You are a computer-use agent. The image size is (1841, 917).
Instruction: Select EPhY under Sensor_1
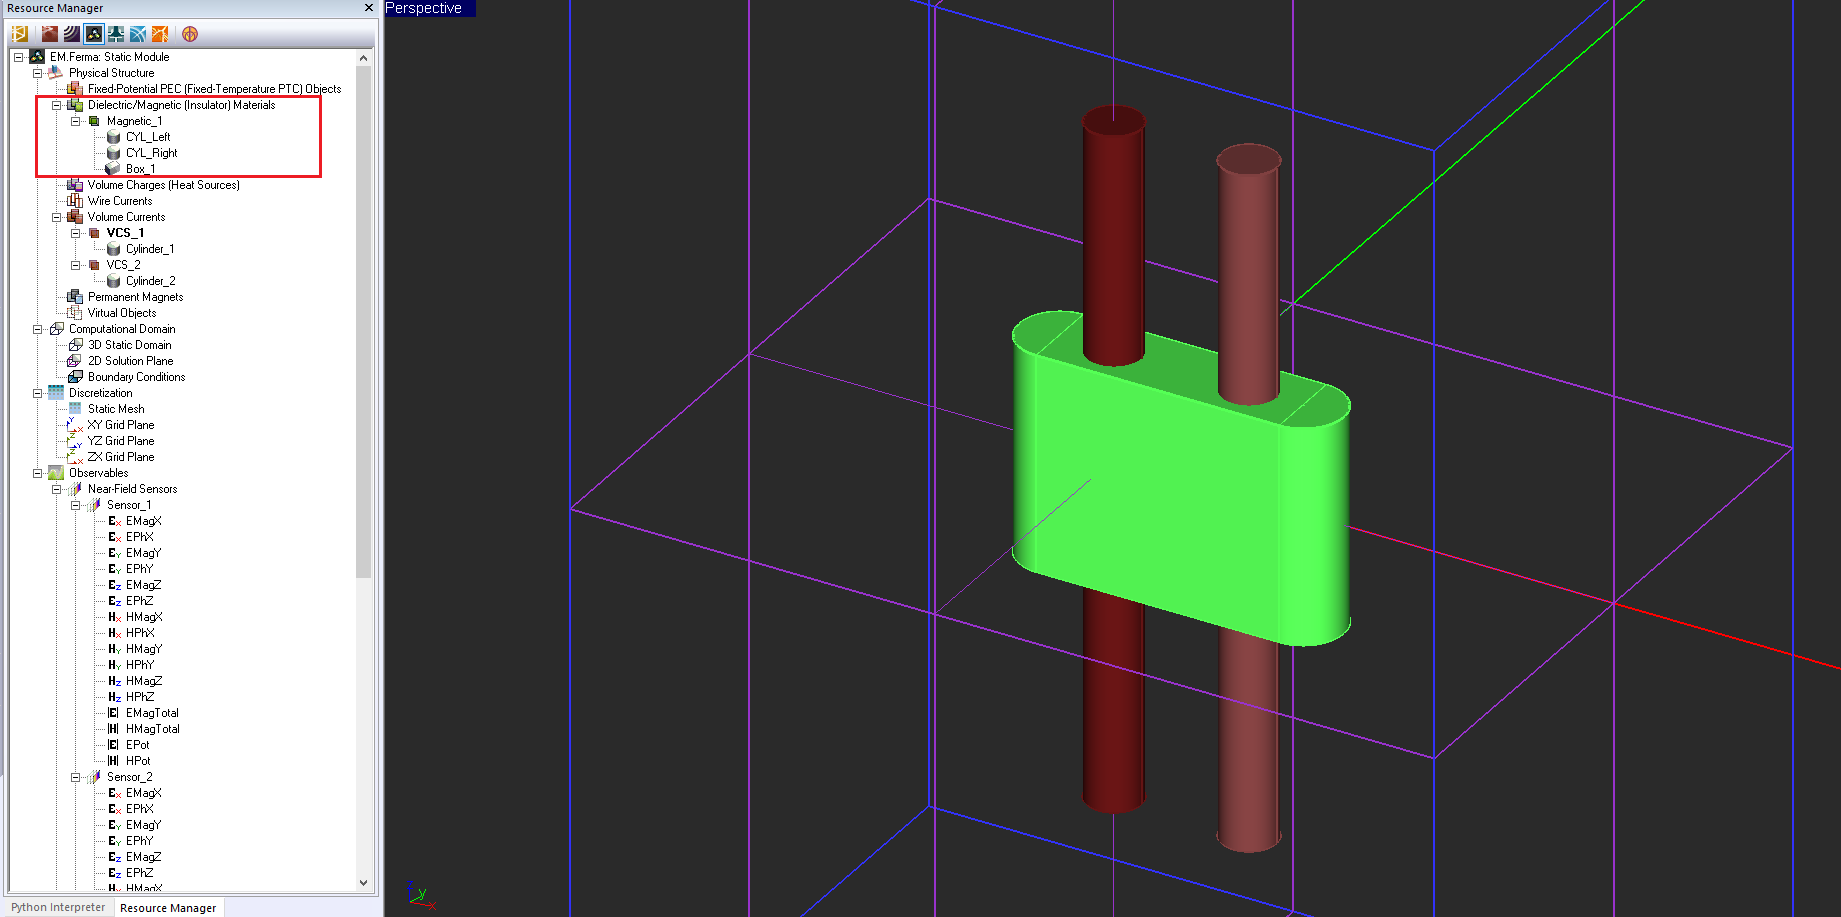[x=139, y=569]
